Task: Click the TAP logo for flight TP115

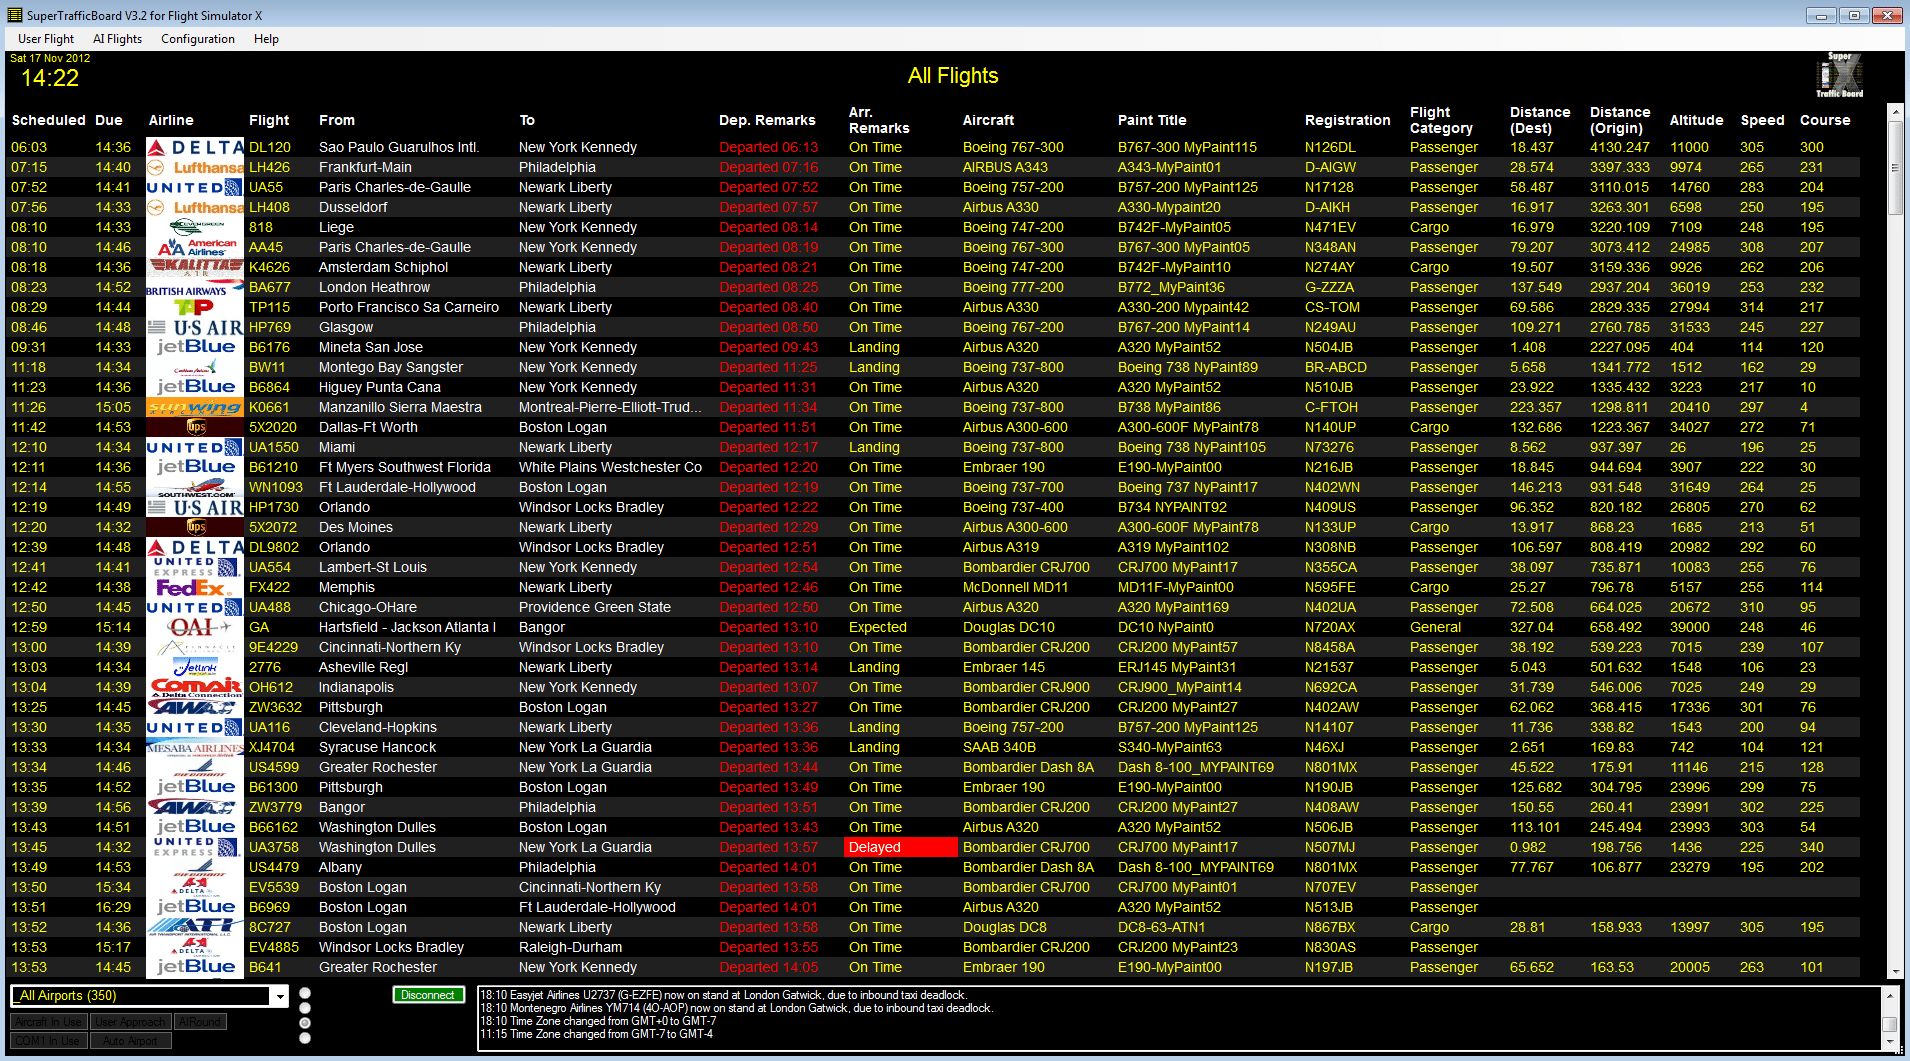Action: [195, 307]
